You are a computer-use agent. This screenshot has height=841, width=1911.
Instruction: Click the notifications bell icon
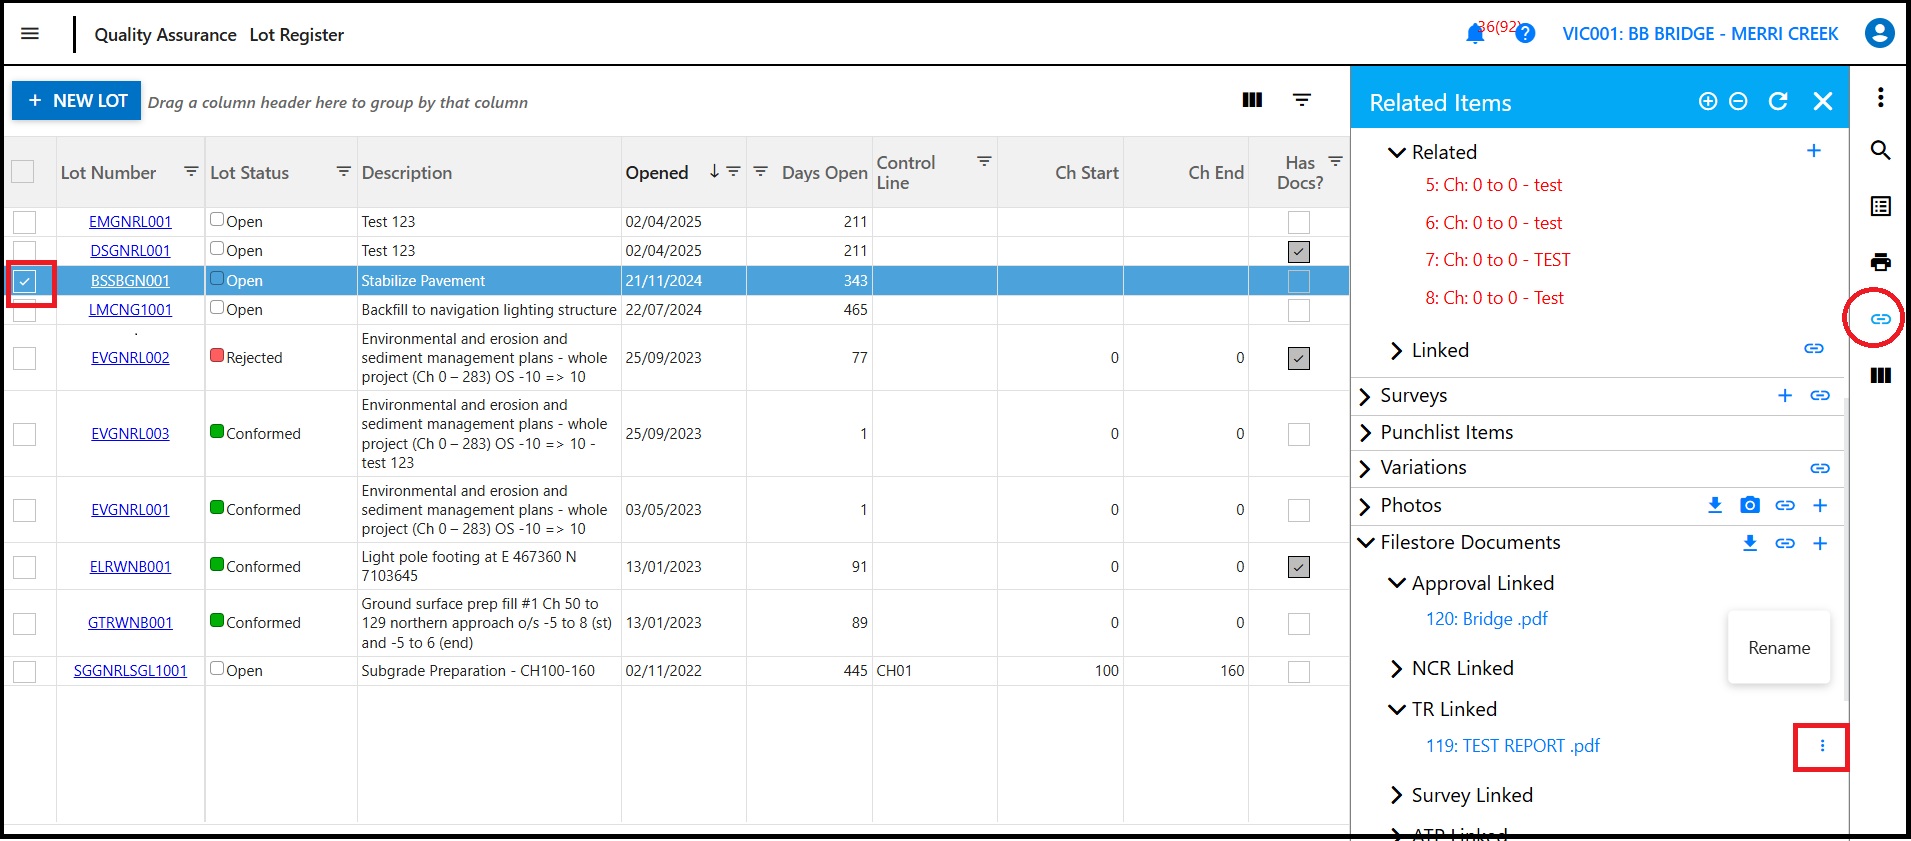[1474, 34]
